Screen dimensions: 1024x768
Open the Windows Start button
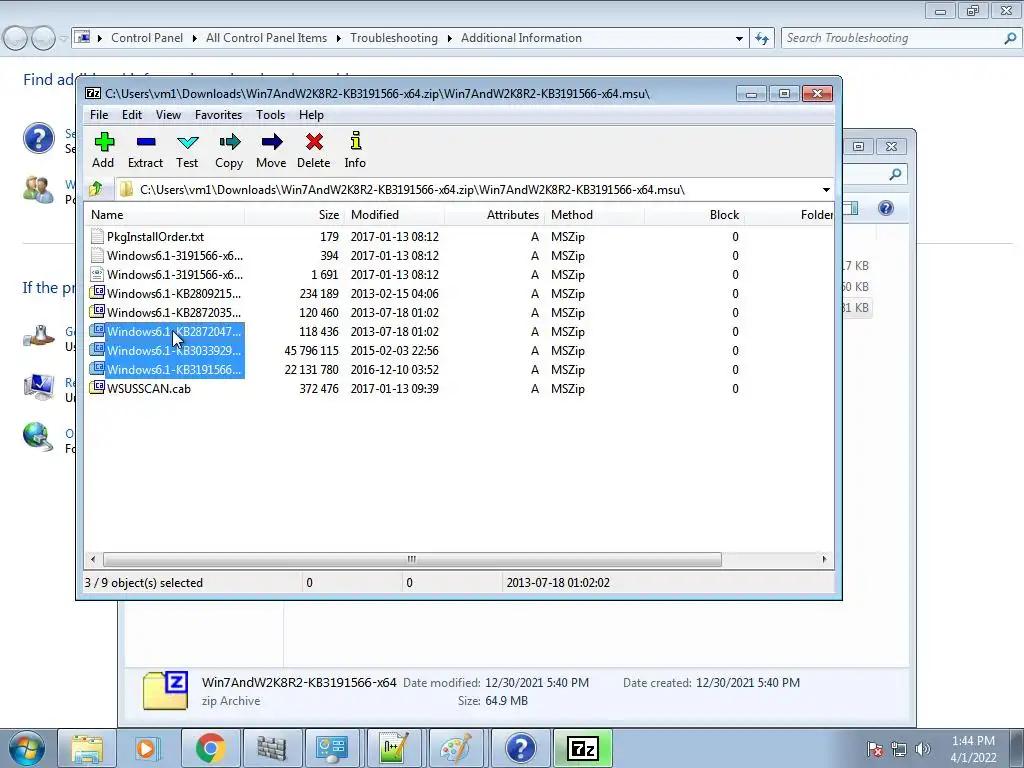tap(26, 748)
